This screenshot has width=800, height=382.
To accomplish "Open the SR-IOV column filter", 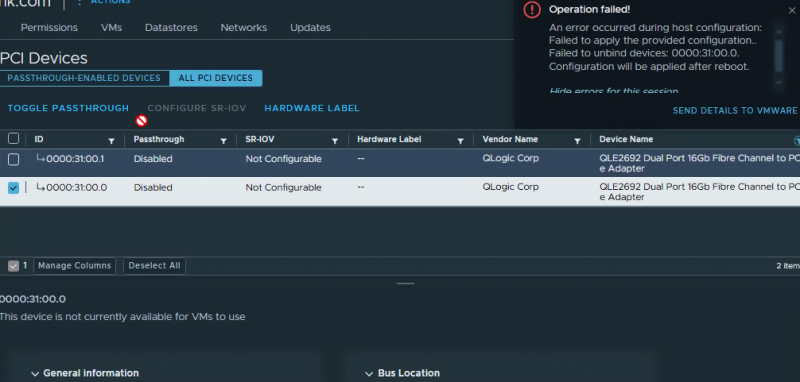I will click(335, 141).
